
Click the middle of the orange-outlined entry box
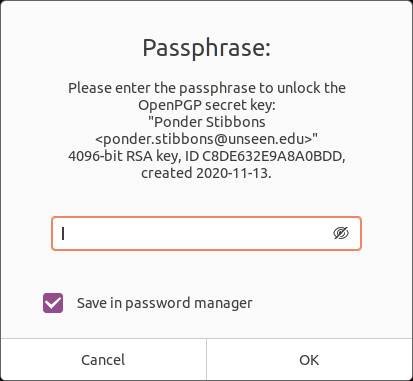tap(206, 233)
